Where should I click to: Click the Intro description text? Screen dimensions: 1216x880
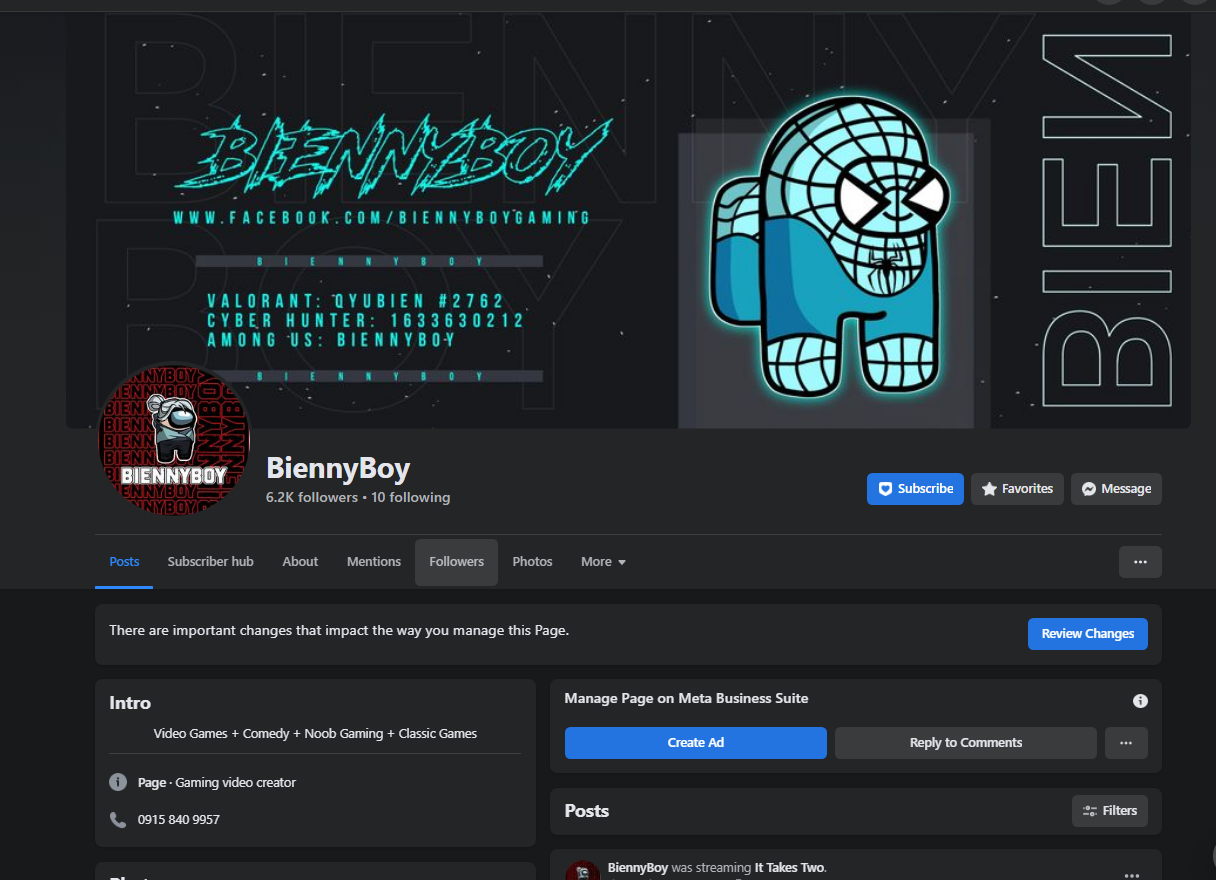tap(315, 733)
